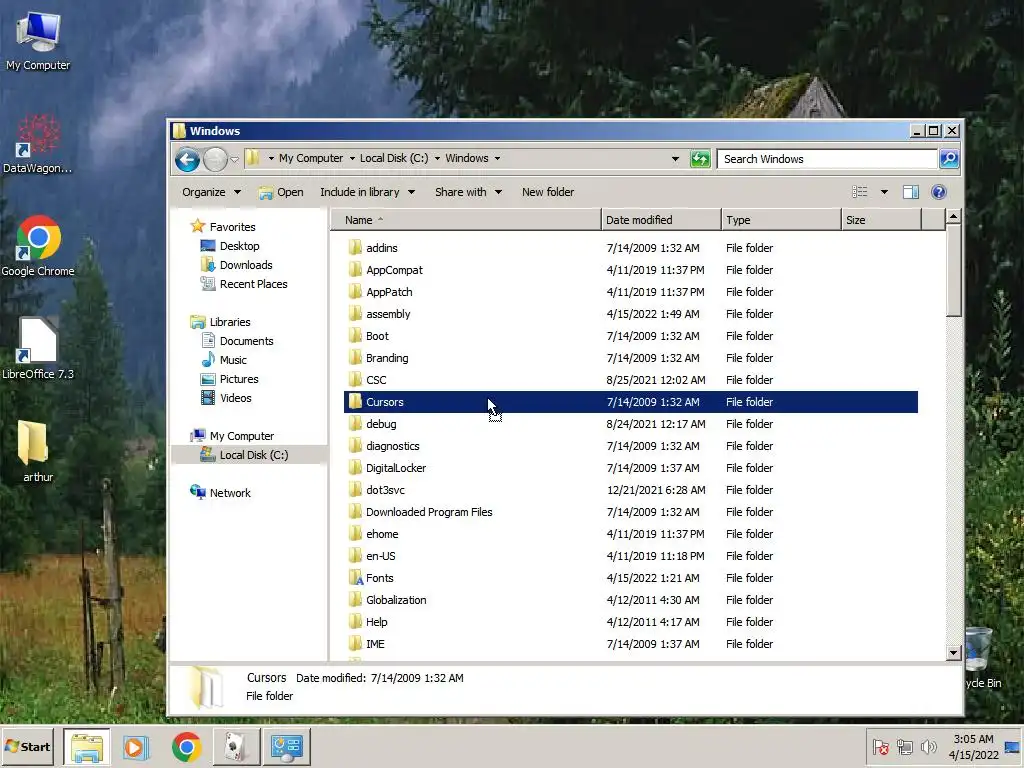Image resolution: width=1024 pixels, height=768 pixels.
Task: Click the search magnifier icon
Action: coord(949,159)
